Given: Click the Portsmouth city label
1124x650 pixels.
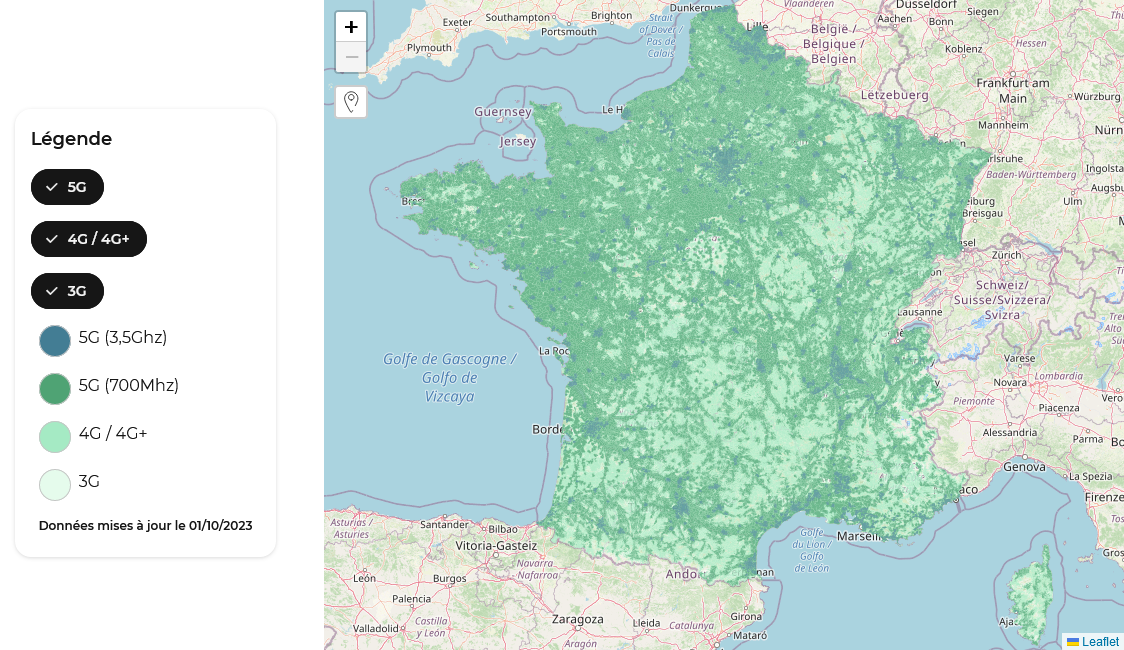Looking at the screenshot, I should pyautogui.click(x=569, y=32).
